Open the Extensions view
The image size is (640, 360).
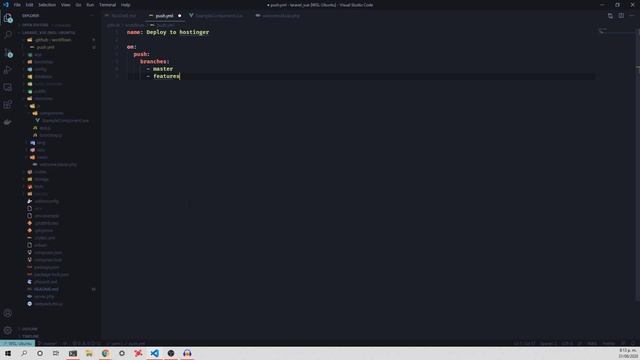(8, 104)
